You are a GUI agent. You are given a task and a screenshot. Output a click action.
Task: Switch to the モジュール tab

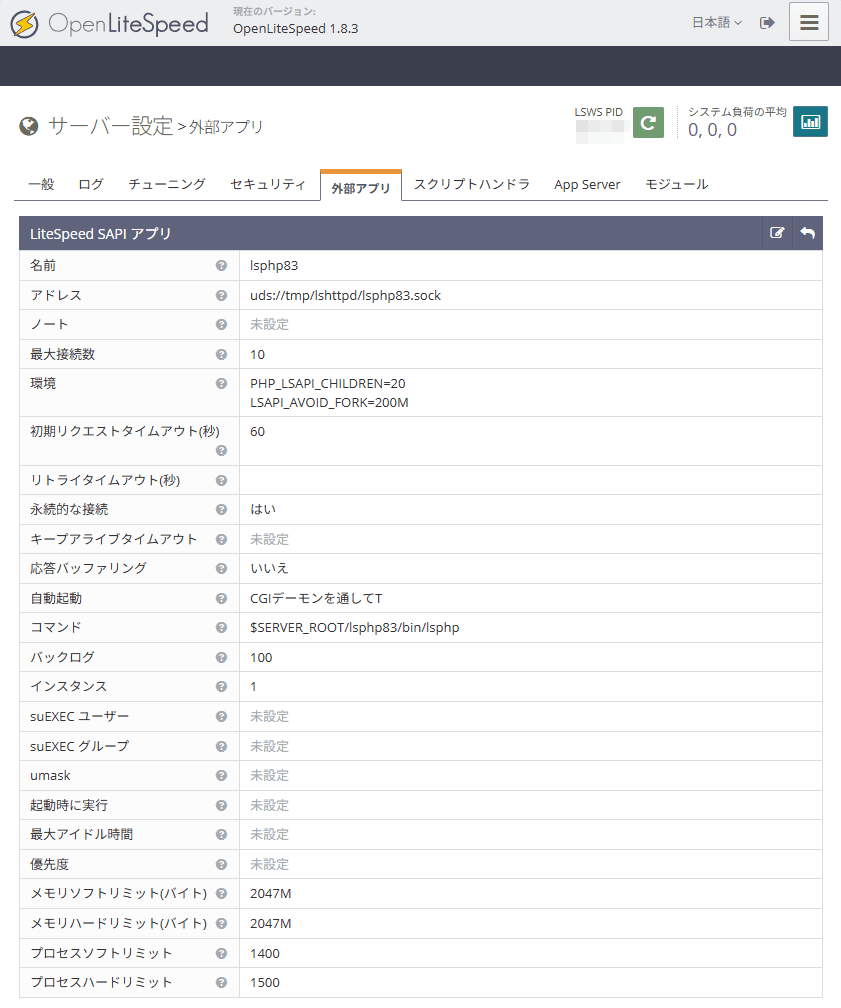click(676, 184)
